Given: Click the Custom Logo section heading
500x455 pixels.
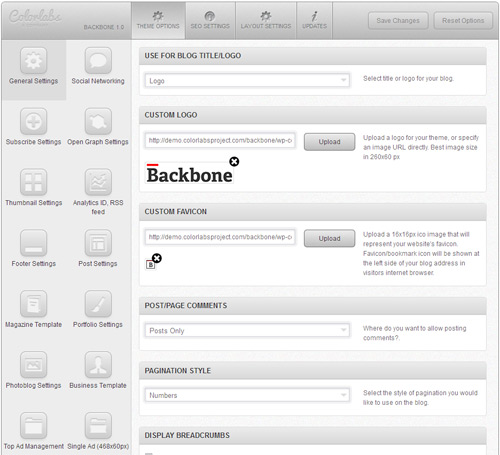Looking at the screenshot, I should (x=171, y=115).
